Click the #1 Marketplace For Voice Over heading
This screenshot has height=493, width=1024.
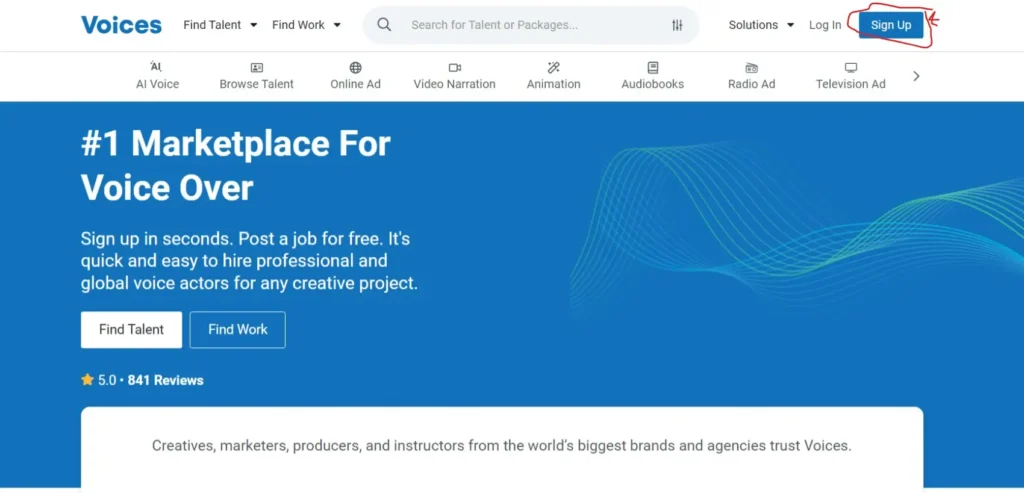[x=235, y=167]
